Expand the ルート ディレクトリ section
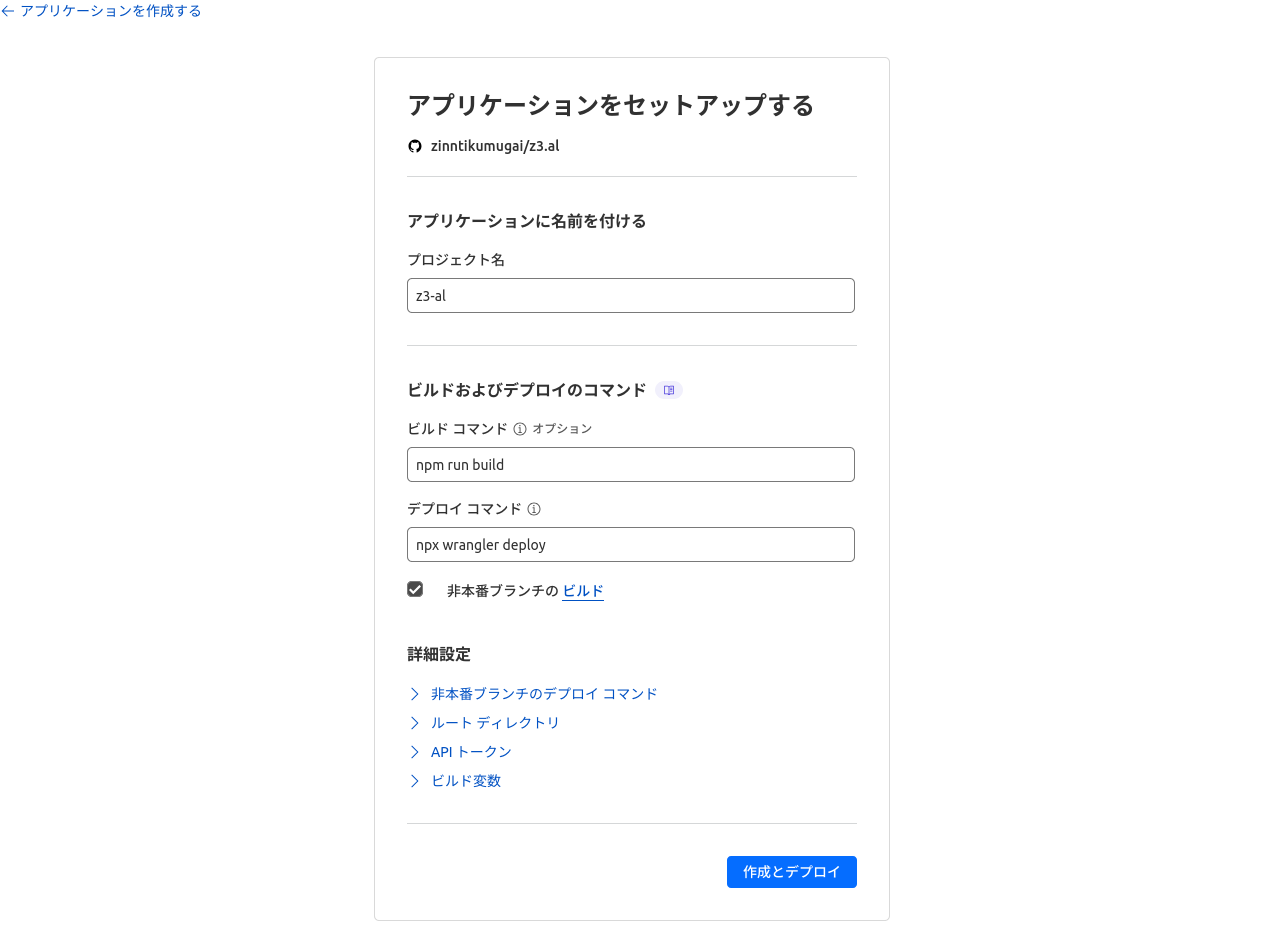 pyautogui.click(x=495, y=723)
